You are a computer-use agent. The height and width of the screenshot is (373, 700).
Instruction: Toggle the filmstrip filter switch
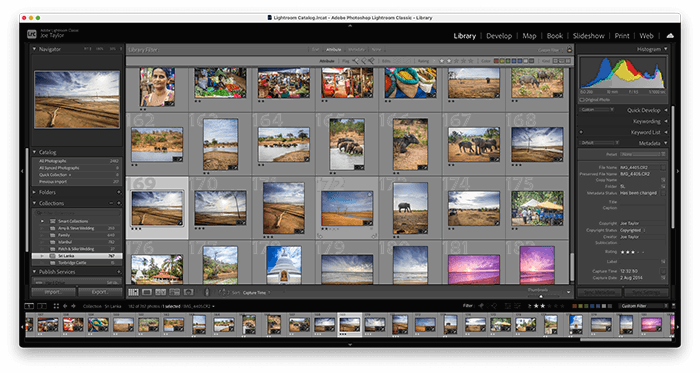tap(673, 306)
